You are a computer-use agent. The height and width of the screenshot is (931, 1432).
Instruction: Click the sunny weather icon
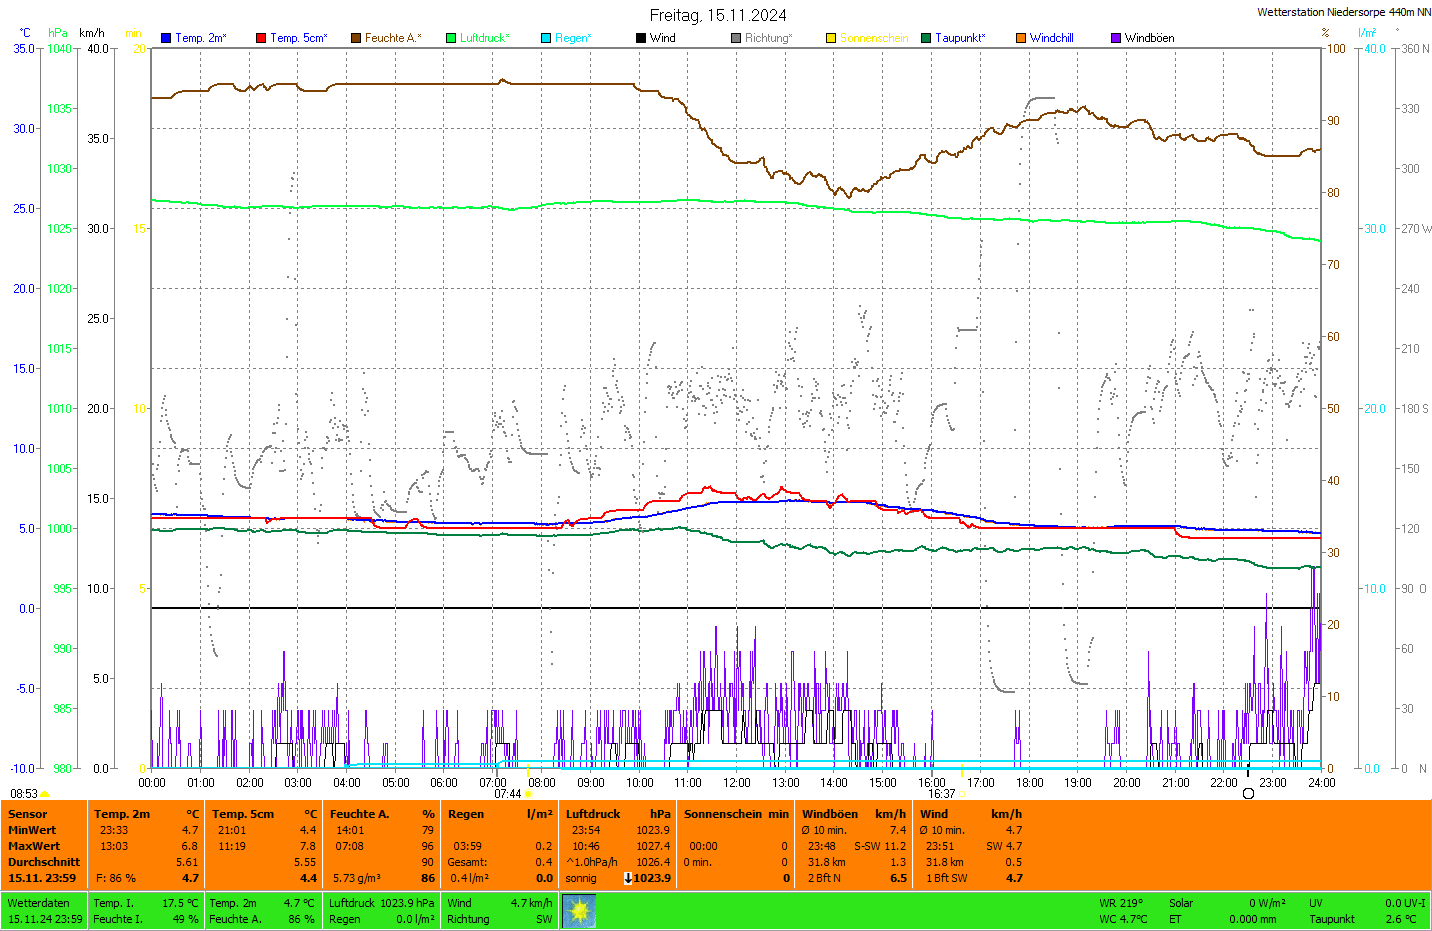[579, 911]
